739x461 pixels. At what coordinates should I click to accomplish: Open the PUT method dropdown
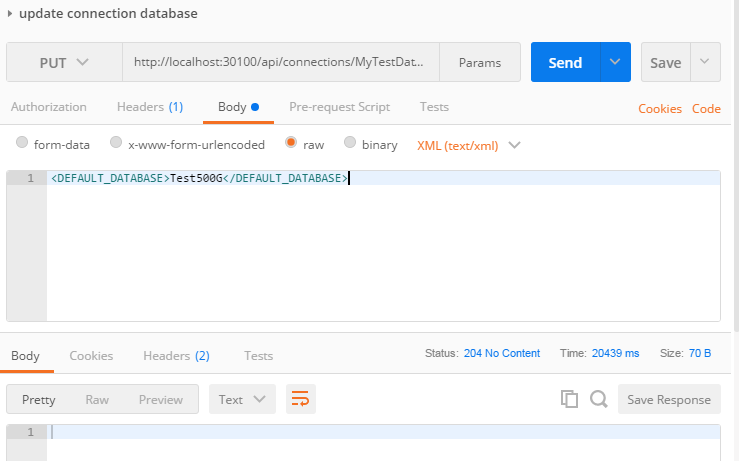tap(65, 62)
